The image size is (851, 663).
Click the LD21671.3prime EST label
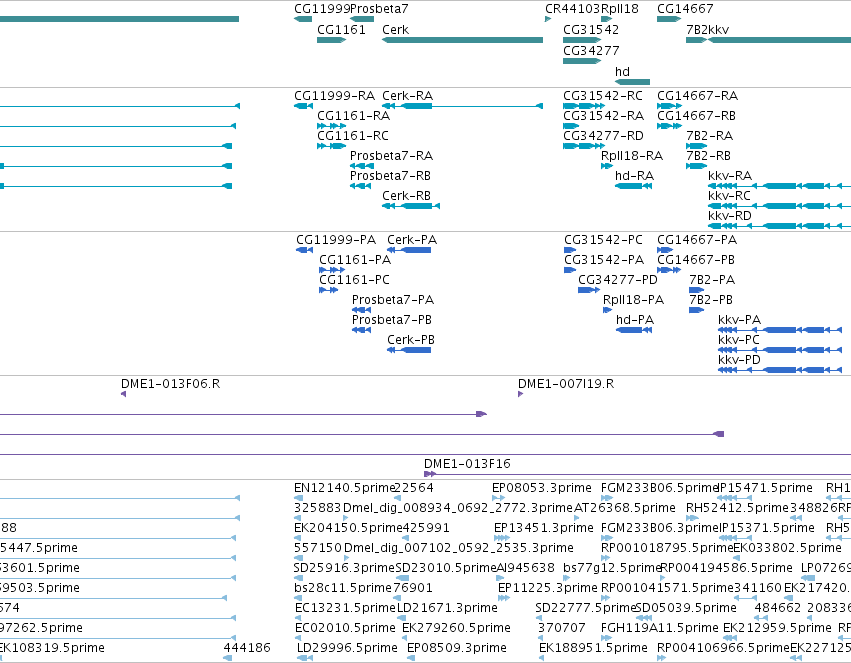pyautogui.click(x=447, y=608)
